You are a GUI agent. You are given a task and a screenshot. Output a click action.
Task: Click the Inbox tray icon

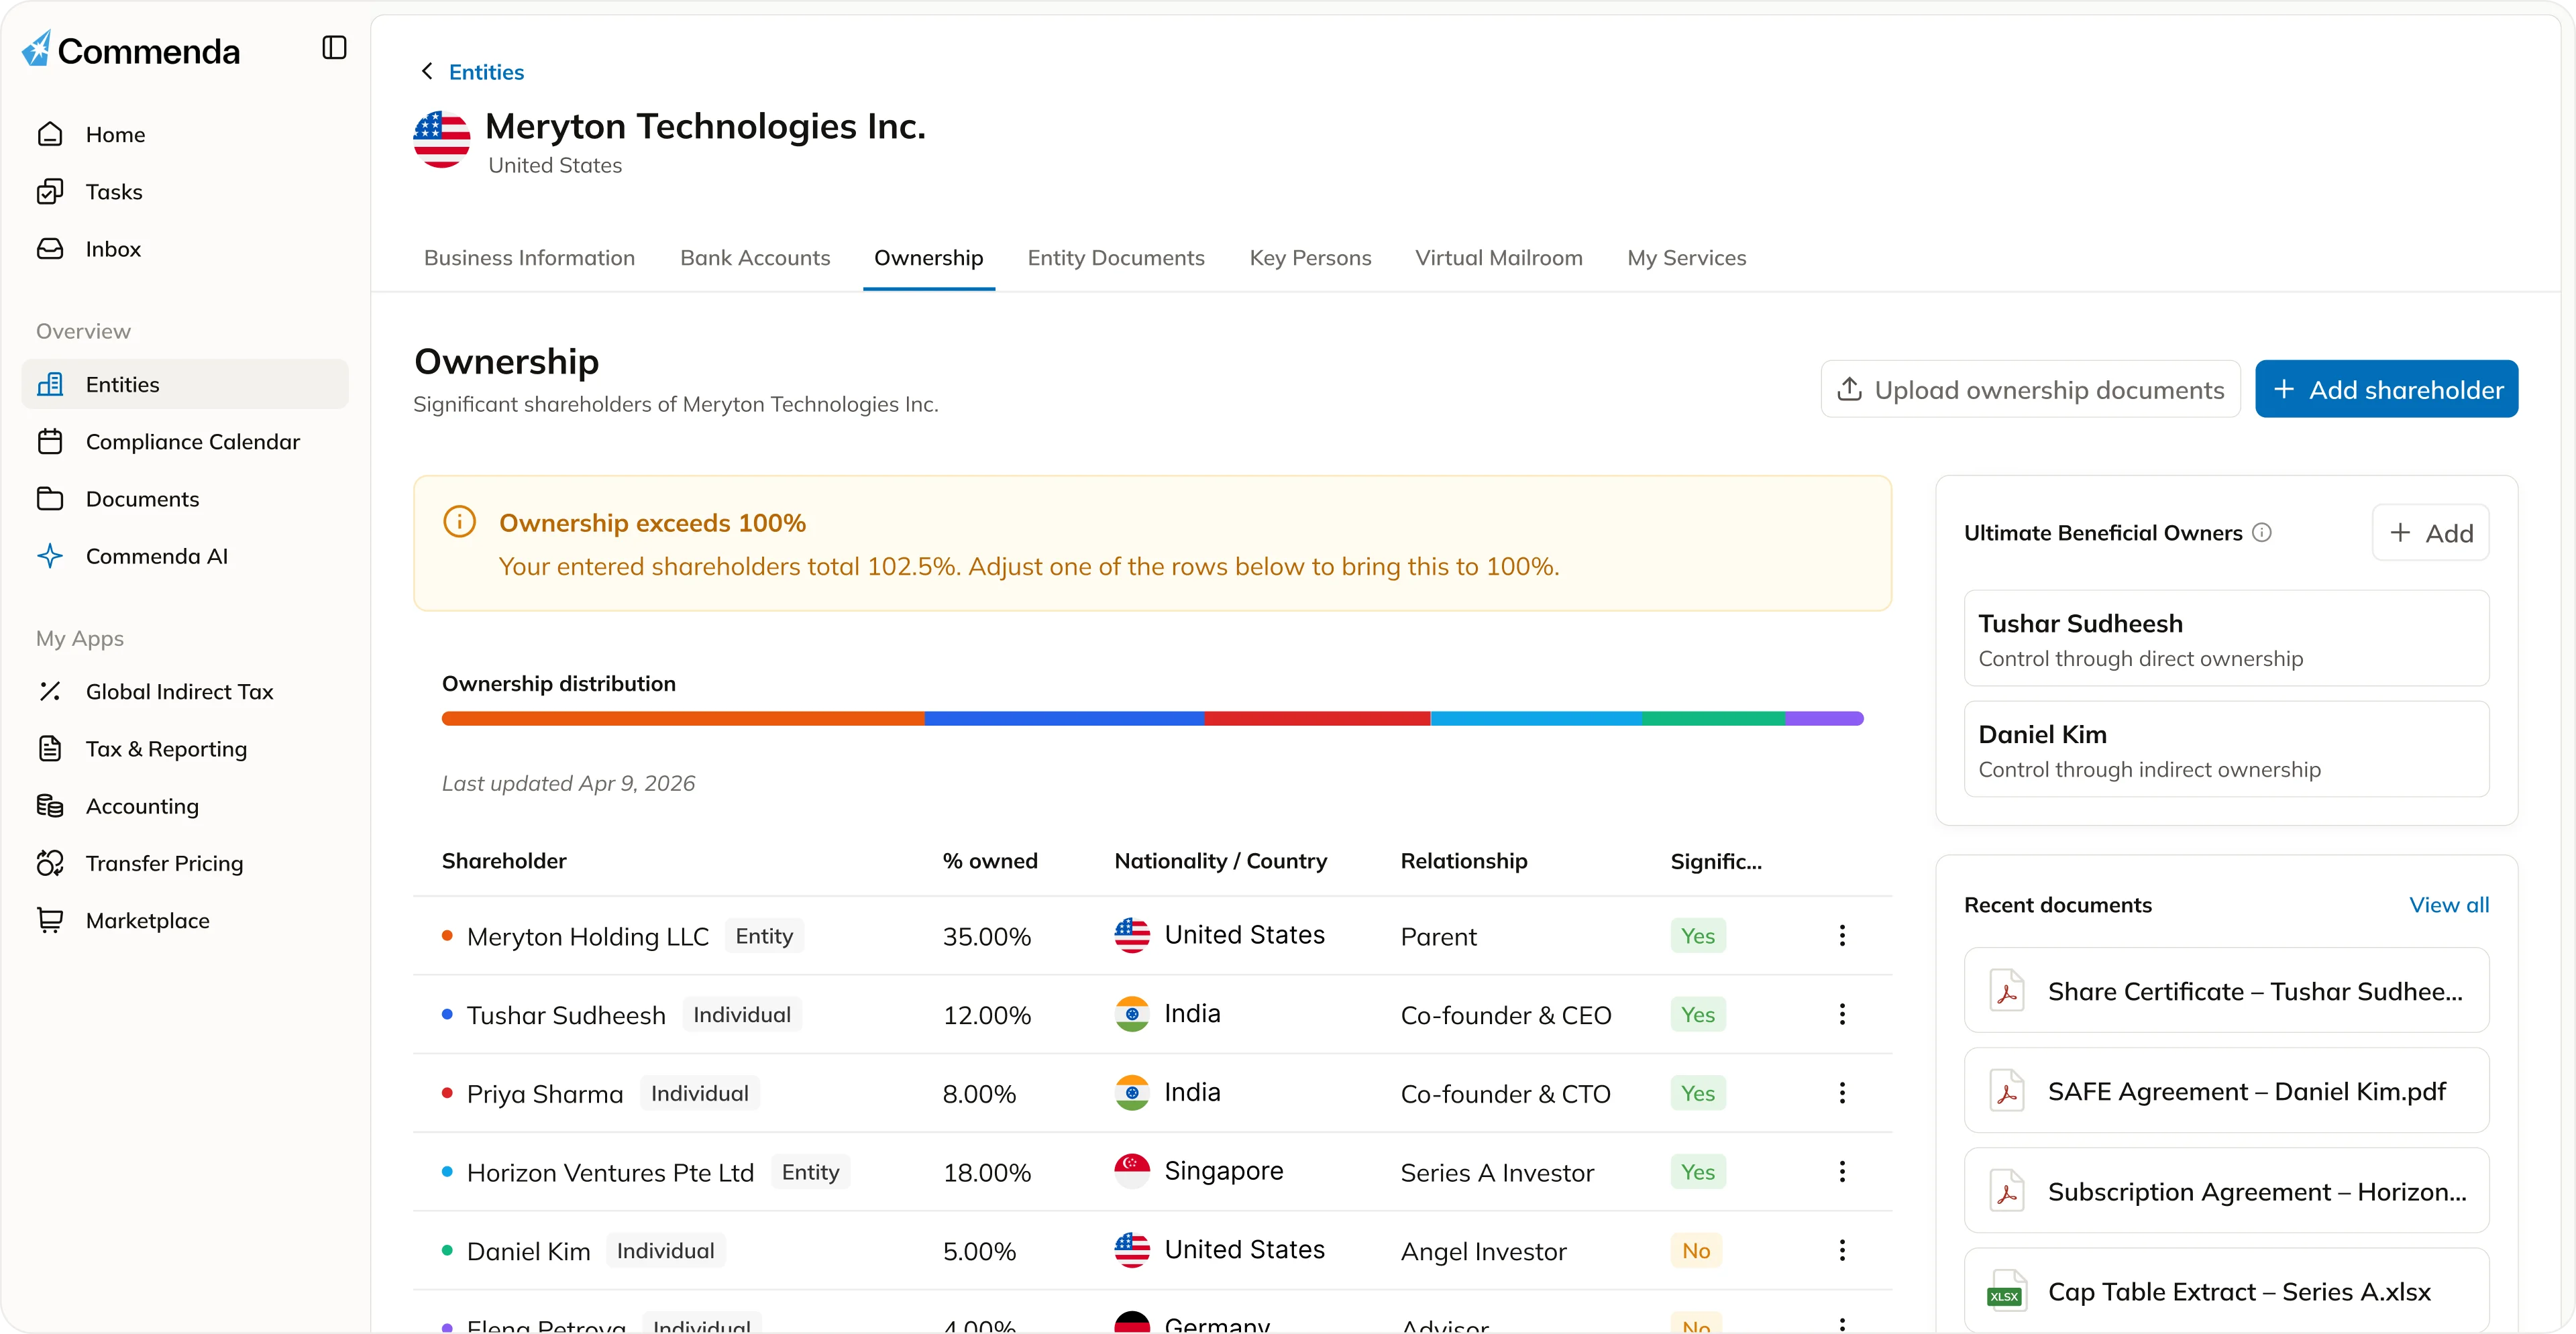click(50, 249)
